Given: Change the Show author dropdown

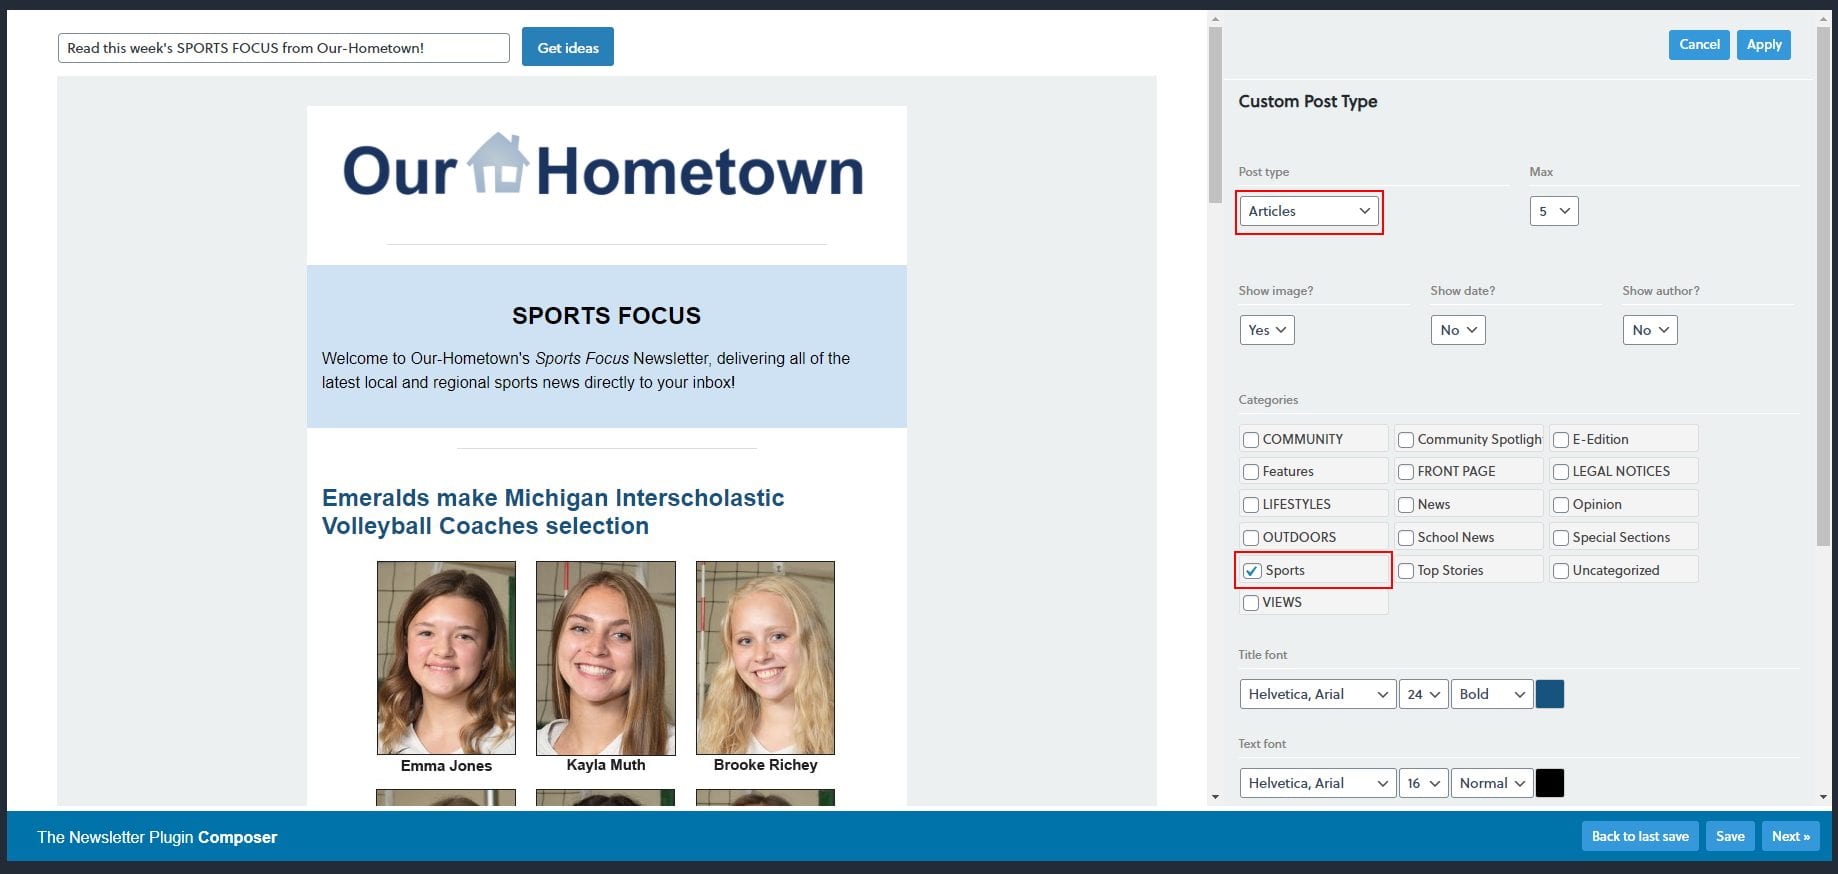Looking at the screenshot, I should point(1650,330).
